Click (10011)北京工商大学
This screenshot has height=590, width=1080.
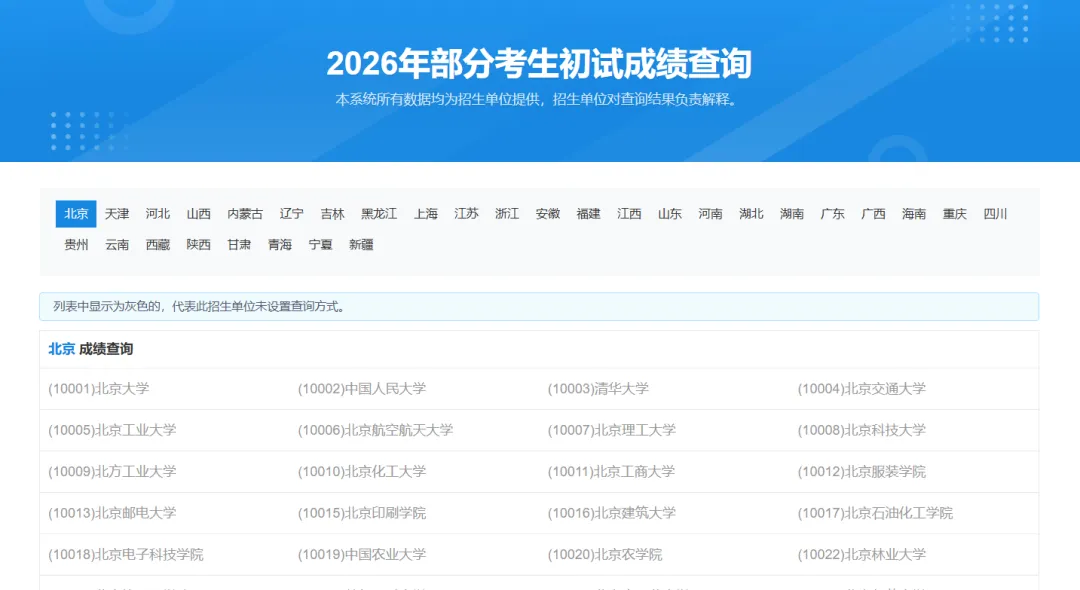point(611,472)
